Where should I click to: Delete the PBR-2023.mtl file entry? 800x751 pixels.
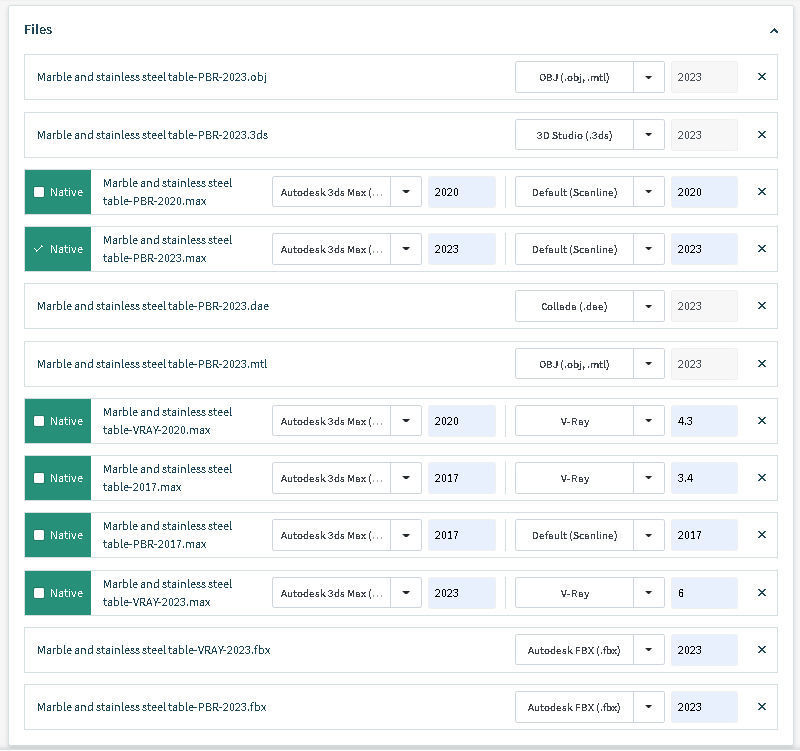[x=762, y=364]
